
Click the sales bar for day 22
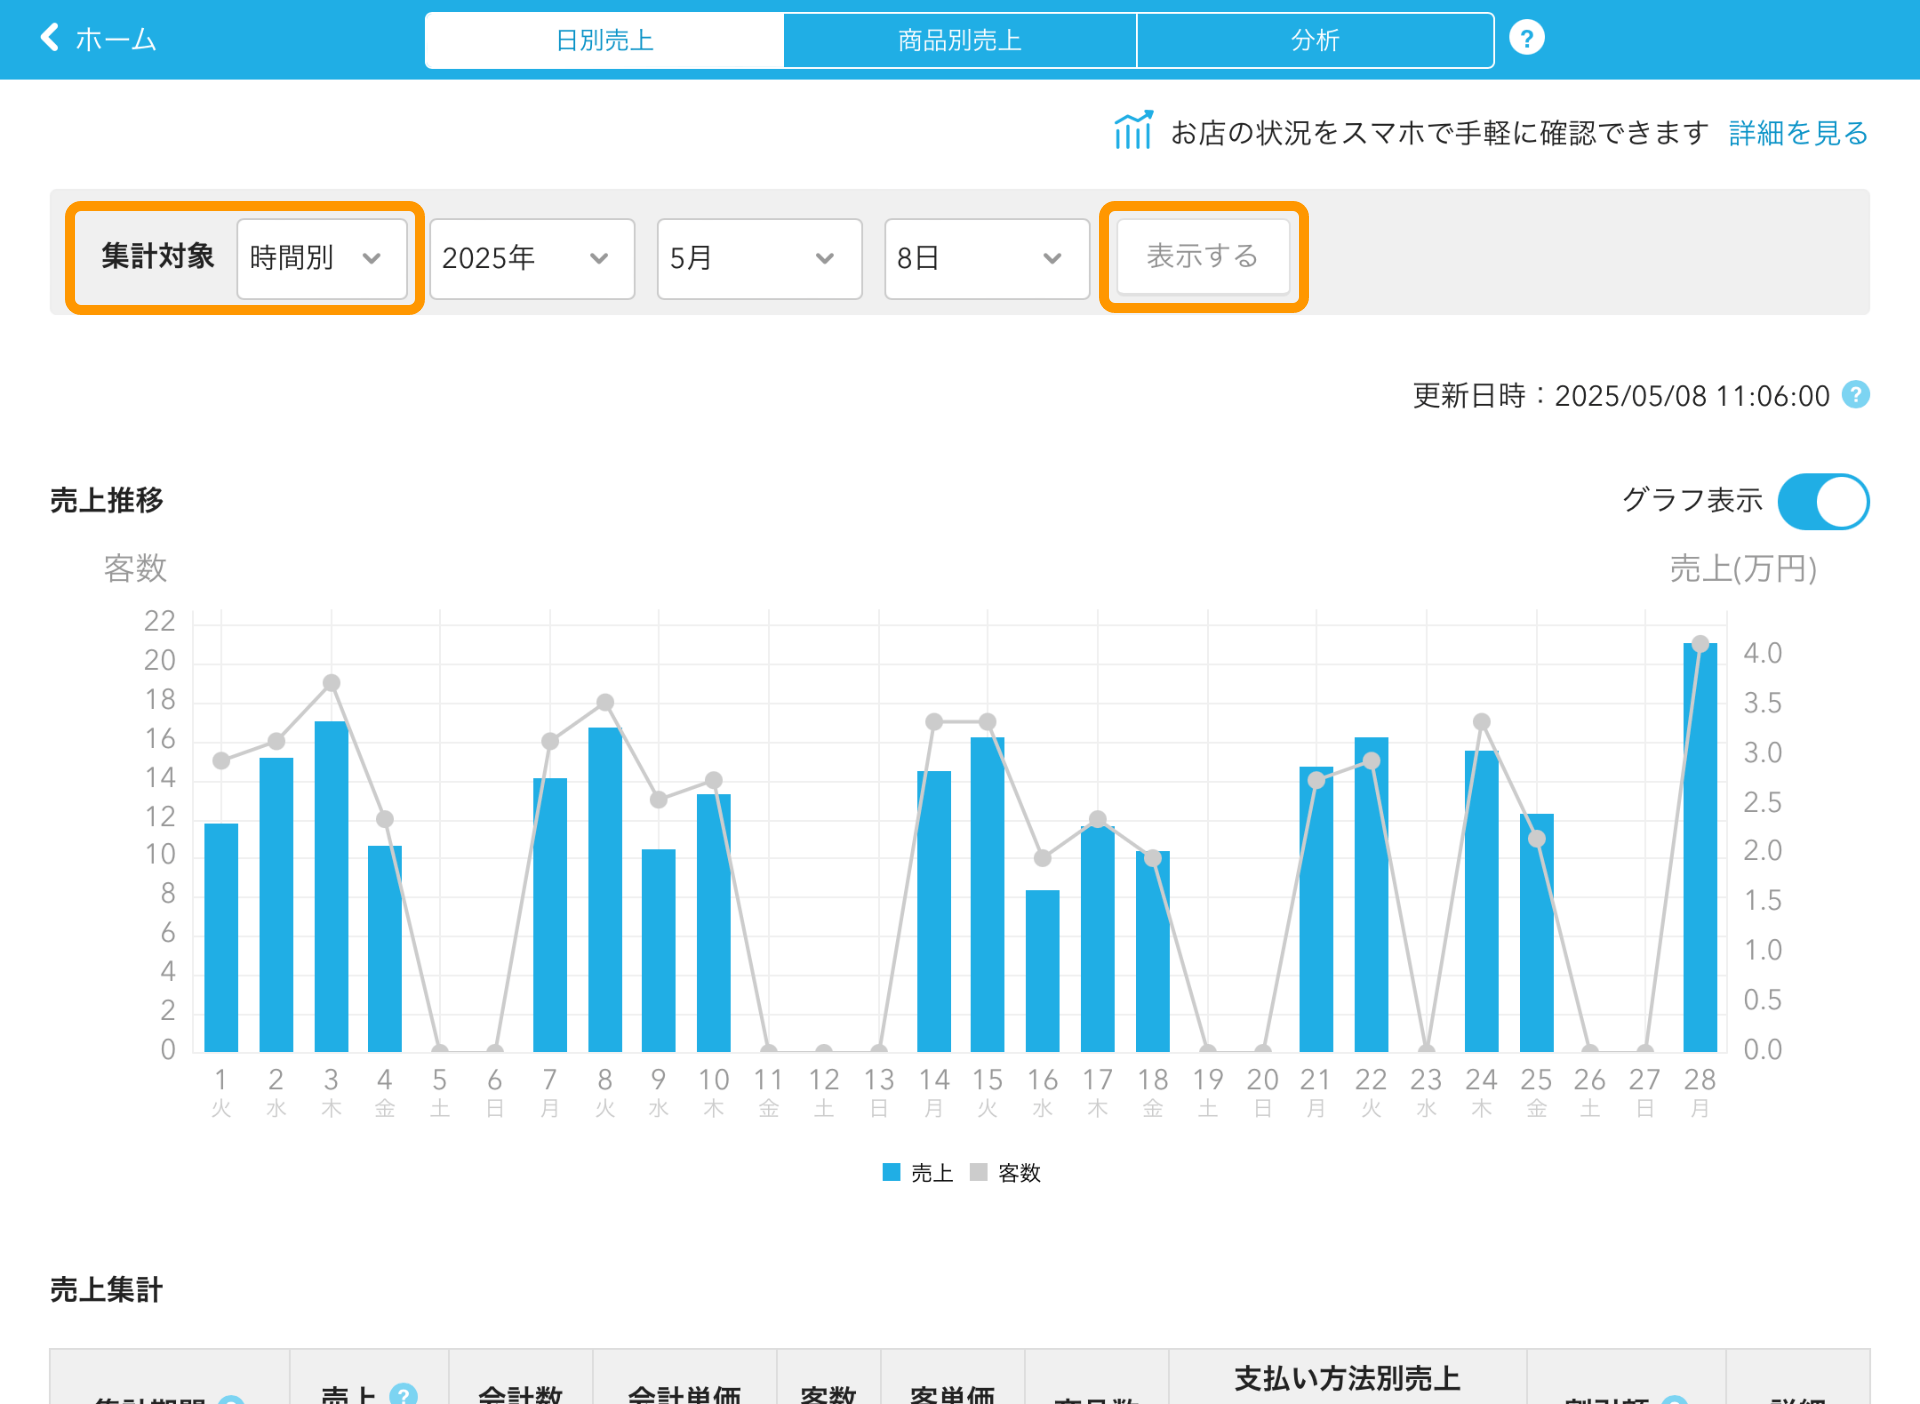coord(1371,894)
